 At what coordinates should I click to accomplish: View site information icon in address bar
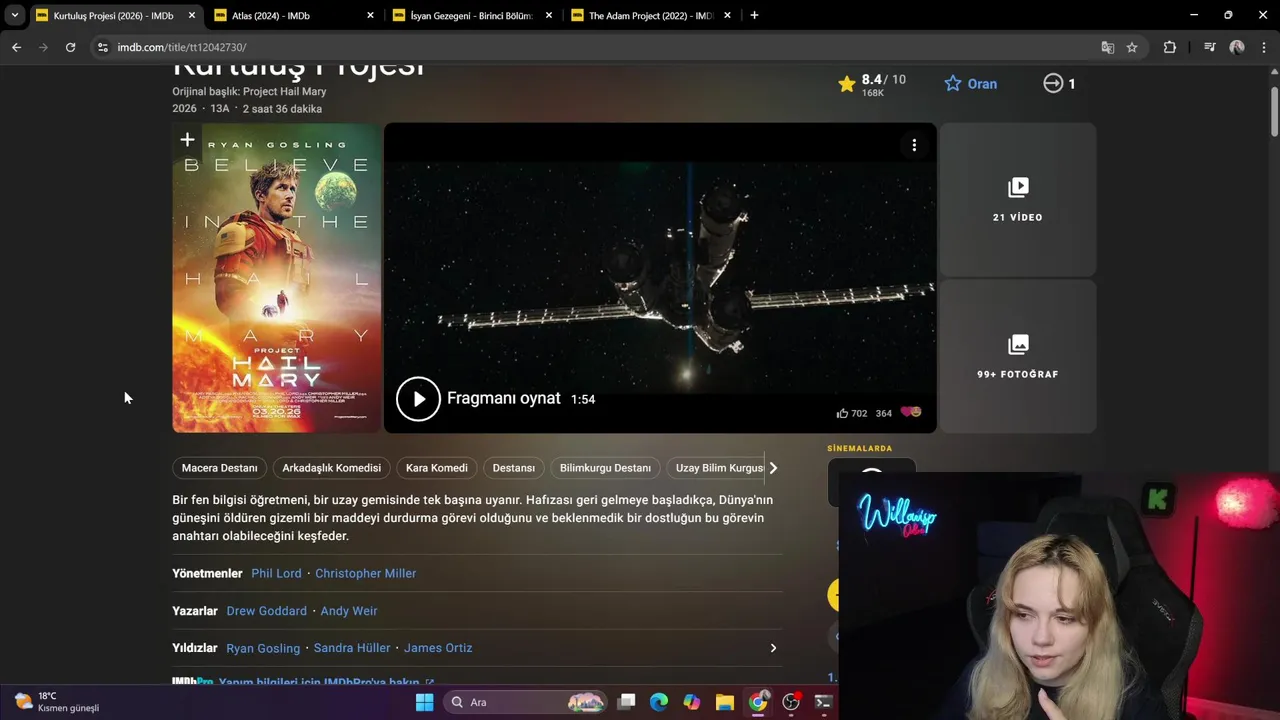coord(101,47)
